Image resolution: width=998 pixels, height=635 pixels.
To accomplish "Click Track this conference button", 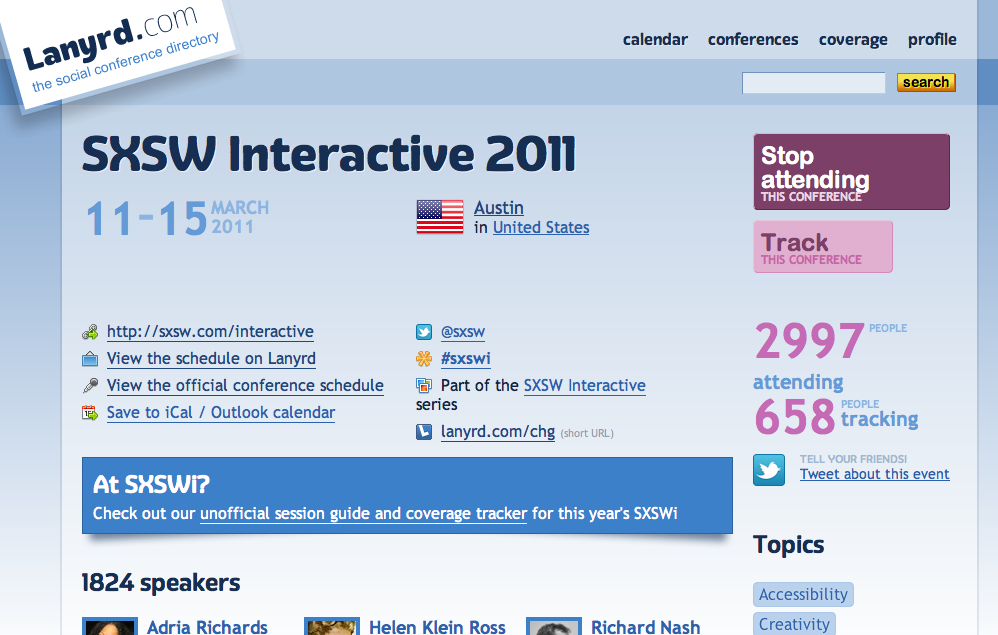I will [823, 247].
